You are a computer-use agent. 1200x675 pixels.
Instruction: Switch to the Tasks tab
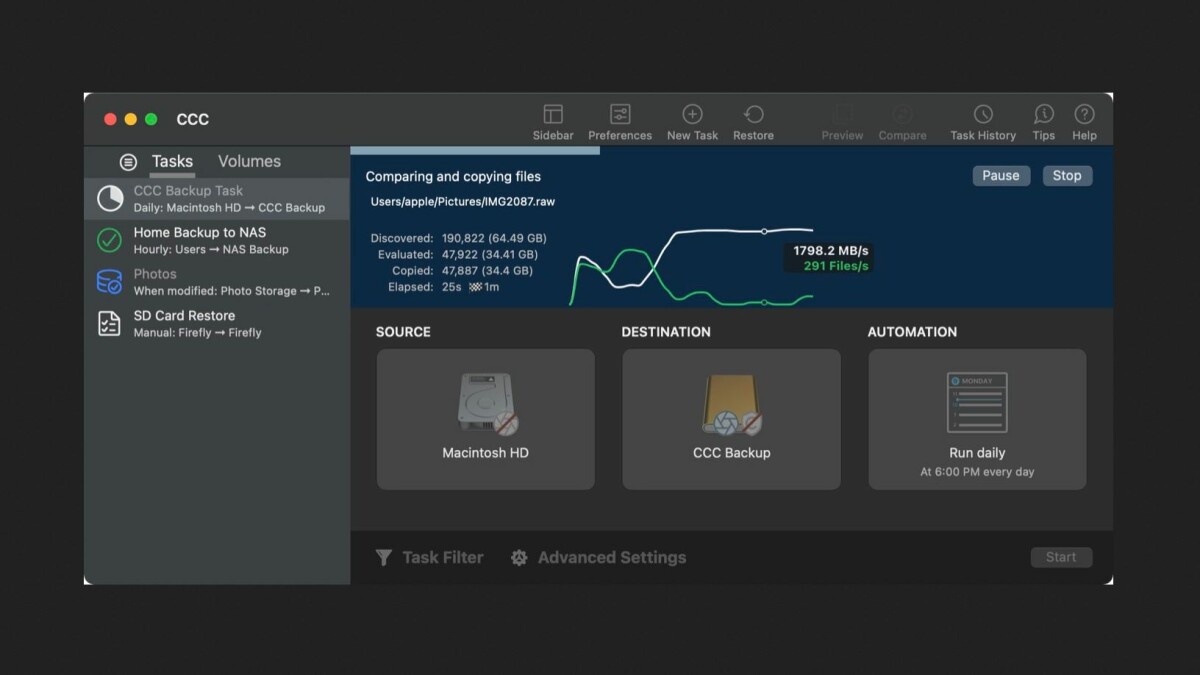[x=172, y=161]
